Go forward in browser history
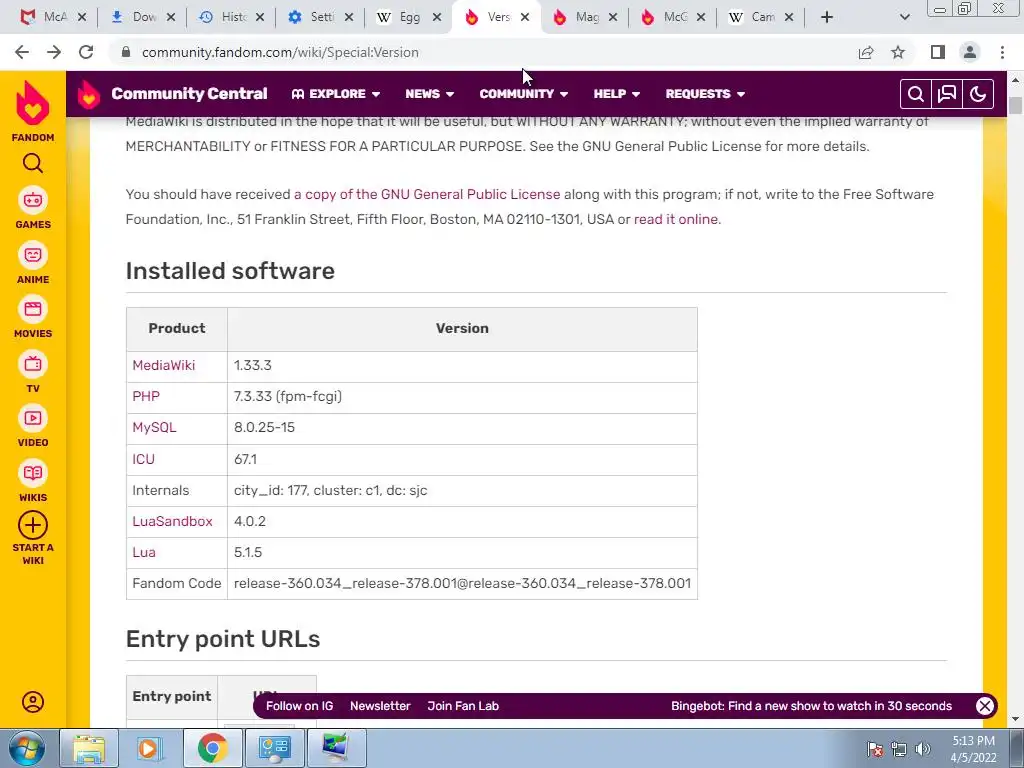The image size is (1024, 768). [x=54, y=52]
